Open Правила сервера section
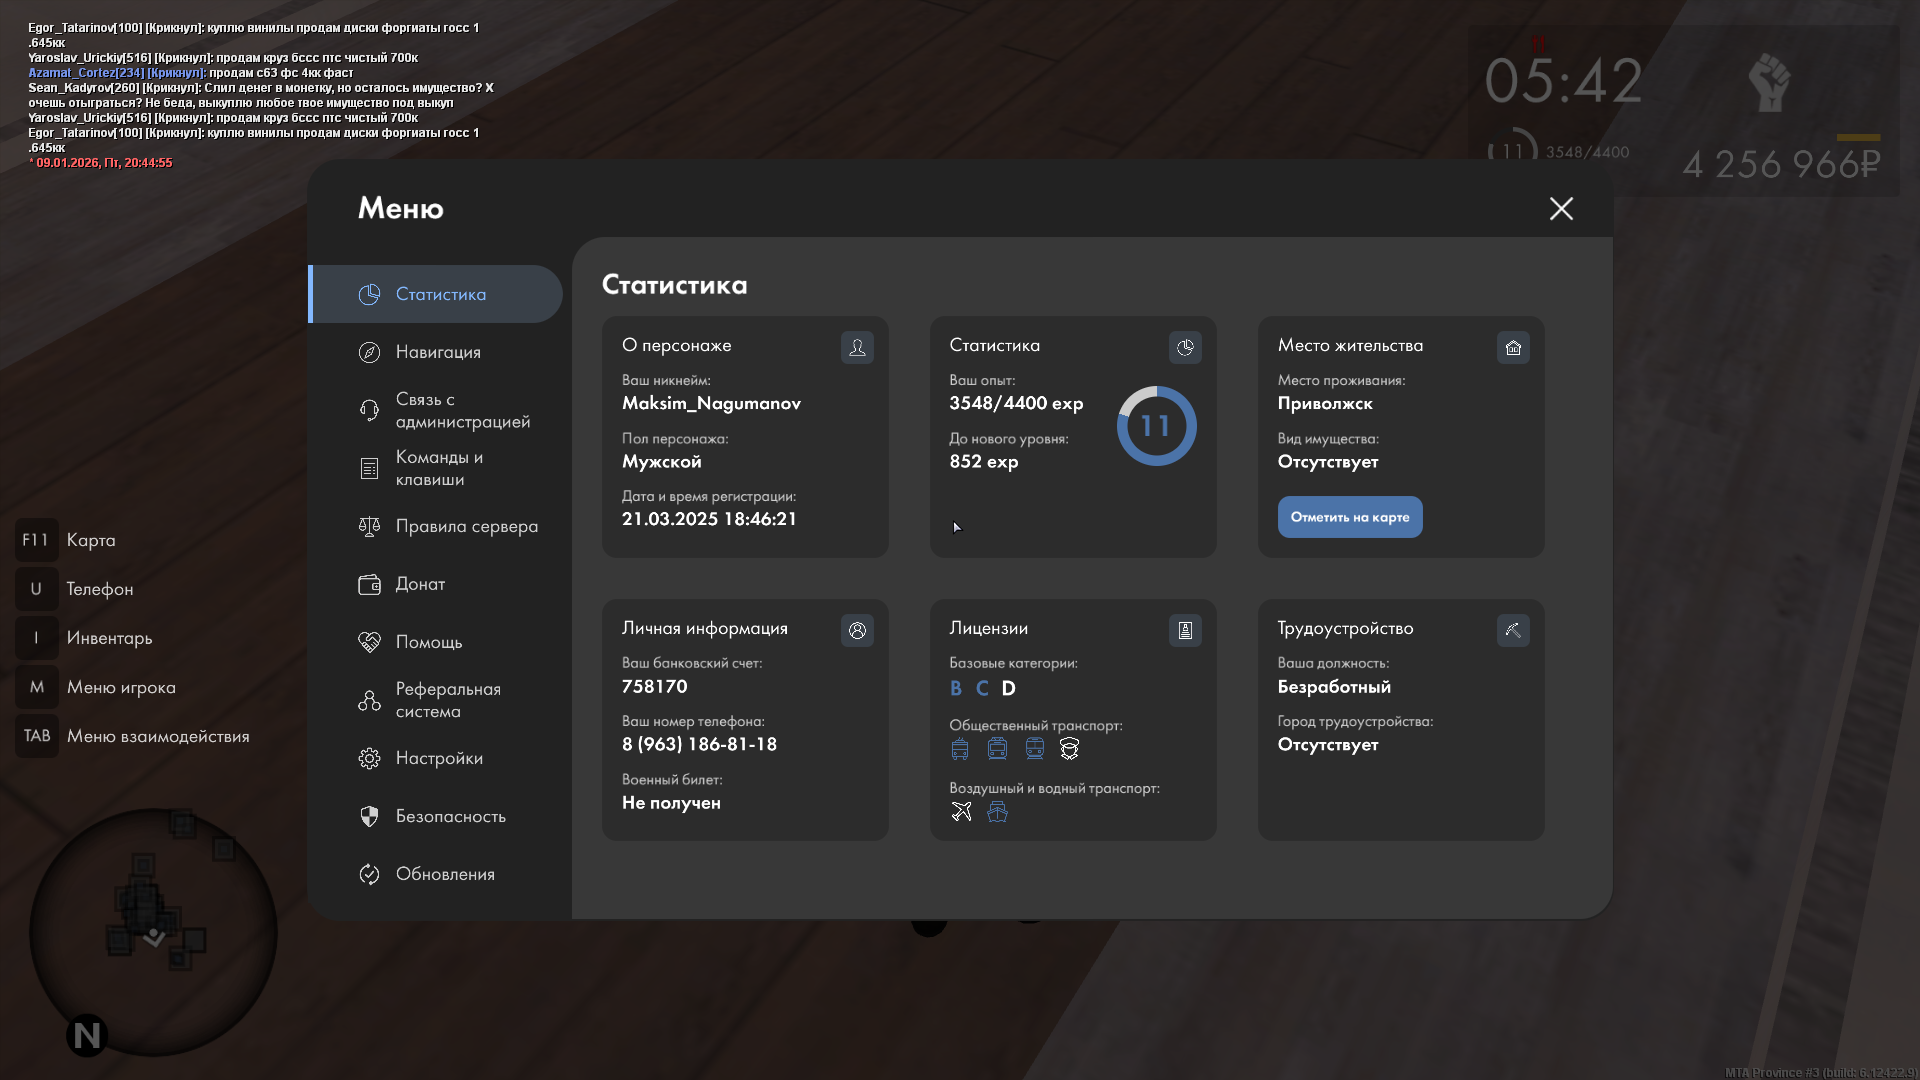The height and width of the screenshot is (1080, 1920). [465, 526]
